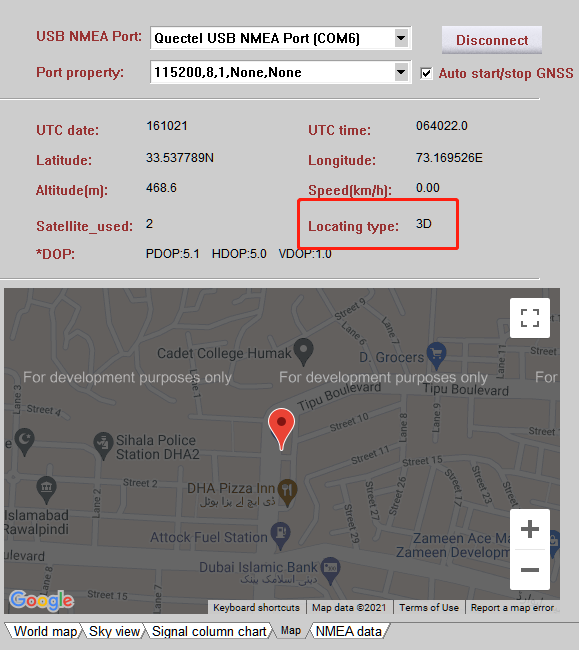Click the latitude value 33.537789N
The image size is (579, 650).
pyautogui.click(x=180, y=158)
